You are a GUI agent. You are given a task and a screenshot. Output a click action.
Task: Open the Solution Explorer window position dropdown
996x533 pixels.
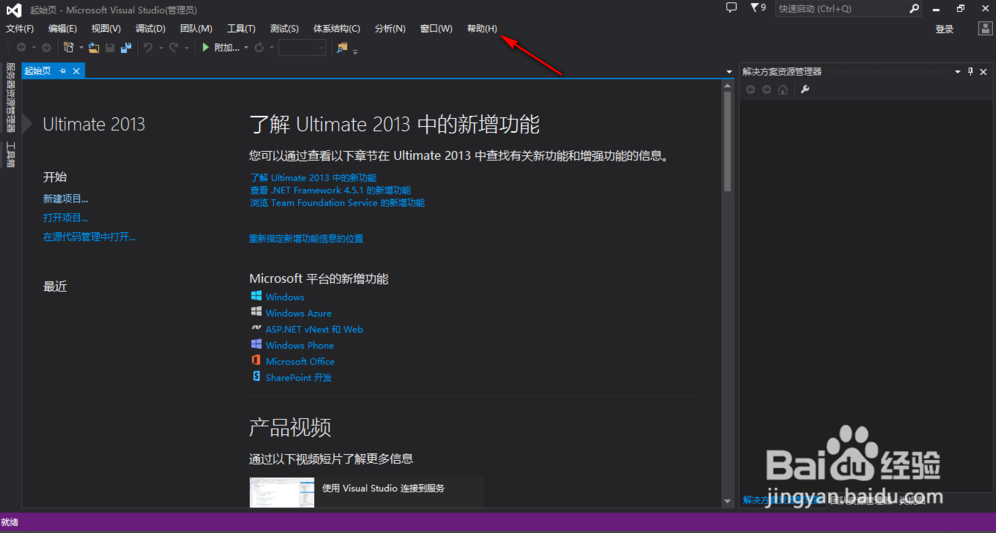(957, 72)
